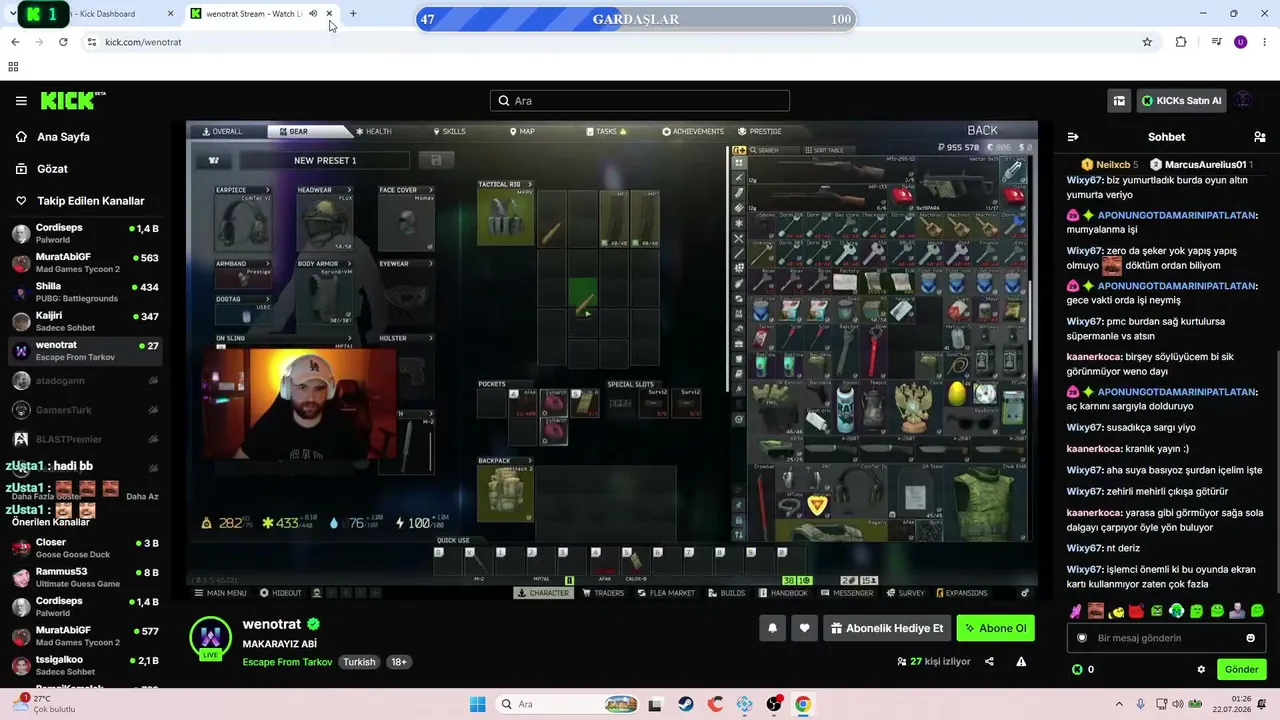Open chat settings gear icon
Screen dimensions: 1280x720
click(1201, 669)
